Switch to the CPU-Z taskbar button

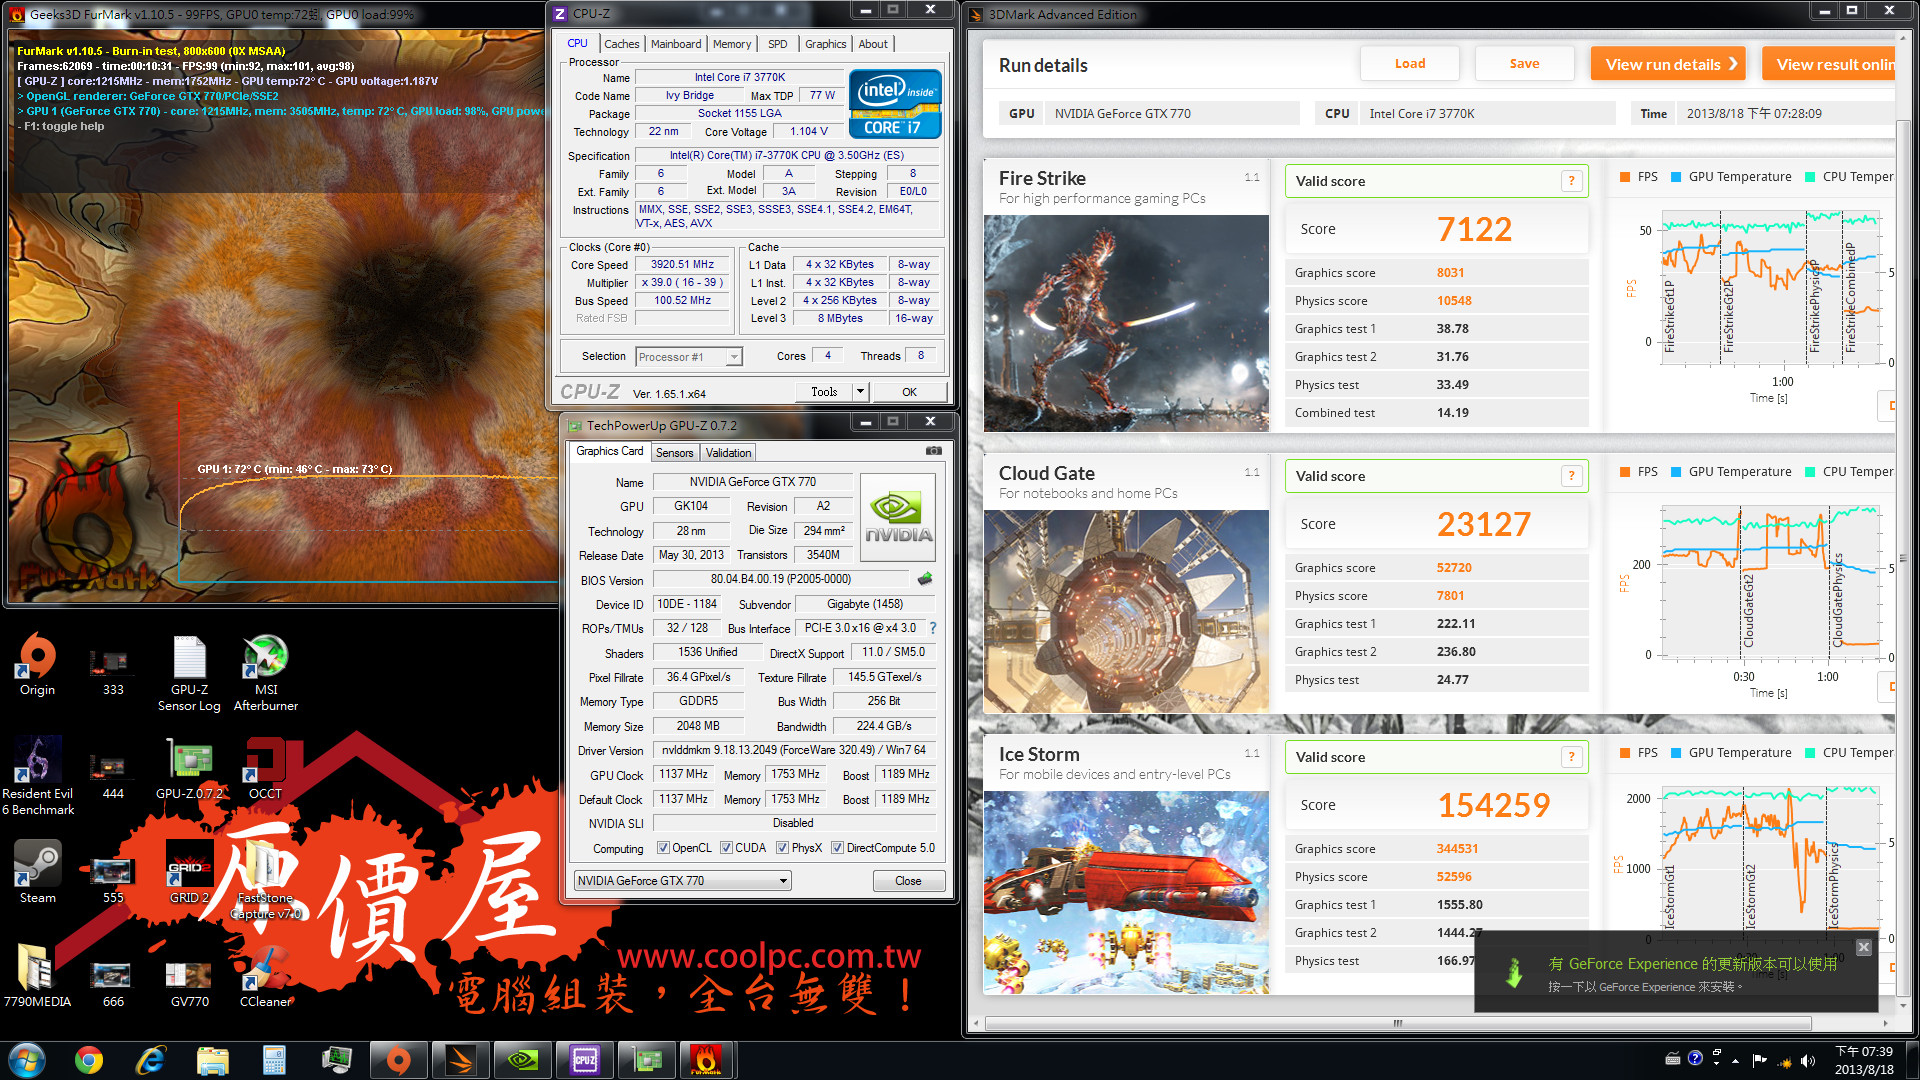(x=585, y=1060)
